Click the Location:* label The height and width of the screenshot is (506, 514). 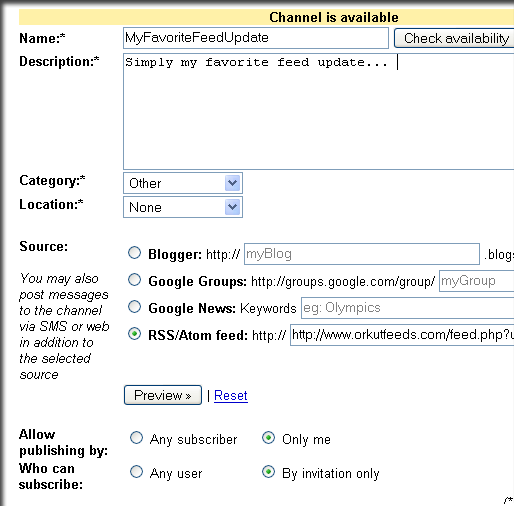click(x=51, y=204)
